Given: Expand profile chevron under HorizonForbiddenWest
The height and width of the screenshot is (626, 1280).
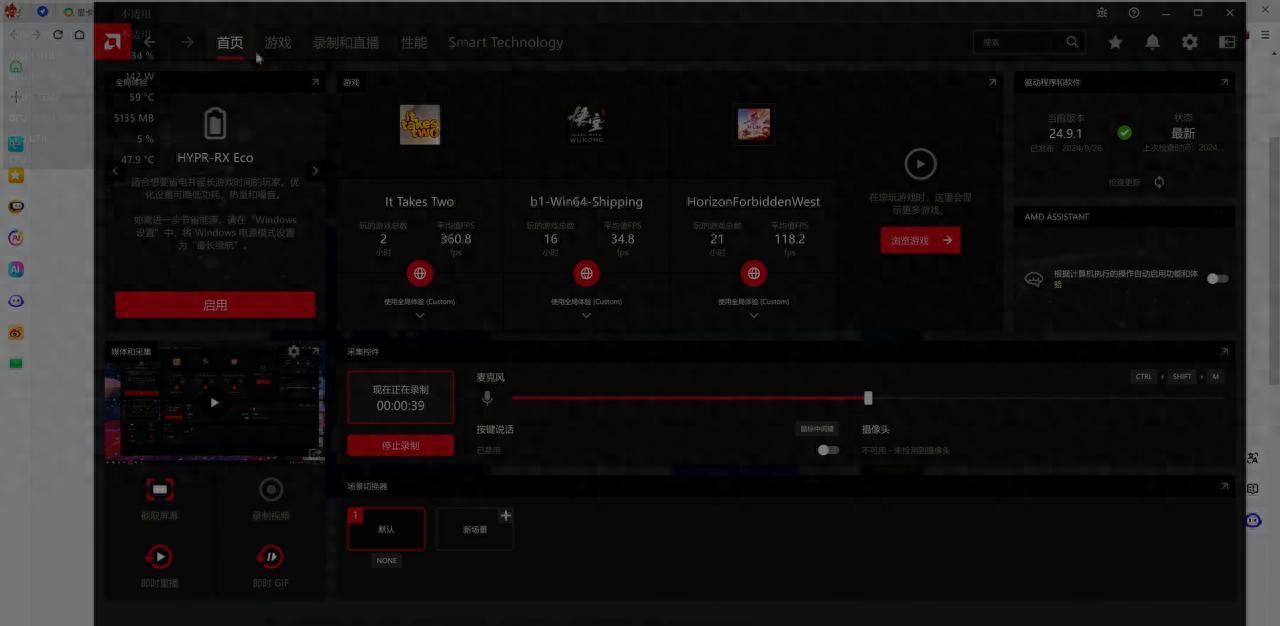Looking at the screenshot, I should [x=753, y=315].
